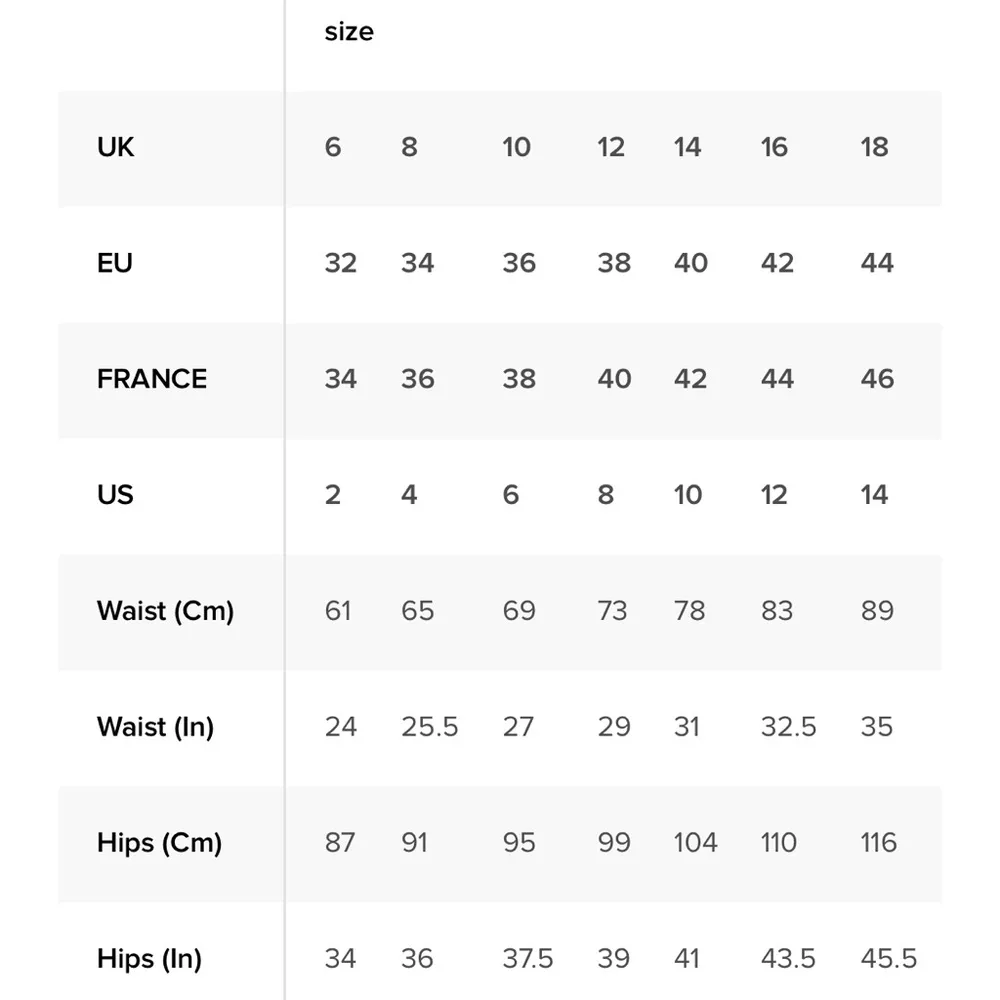Select the Waist (Cm) row label

165,611
